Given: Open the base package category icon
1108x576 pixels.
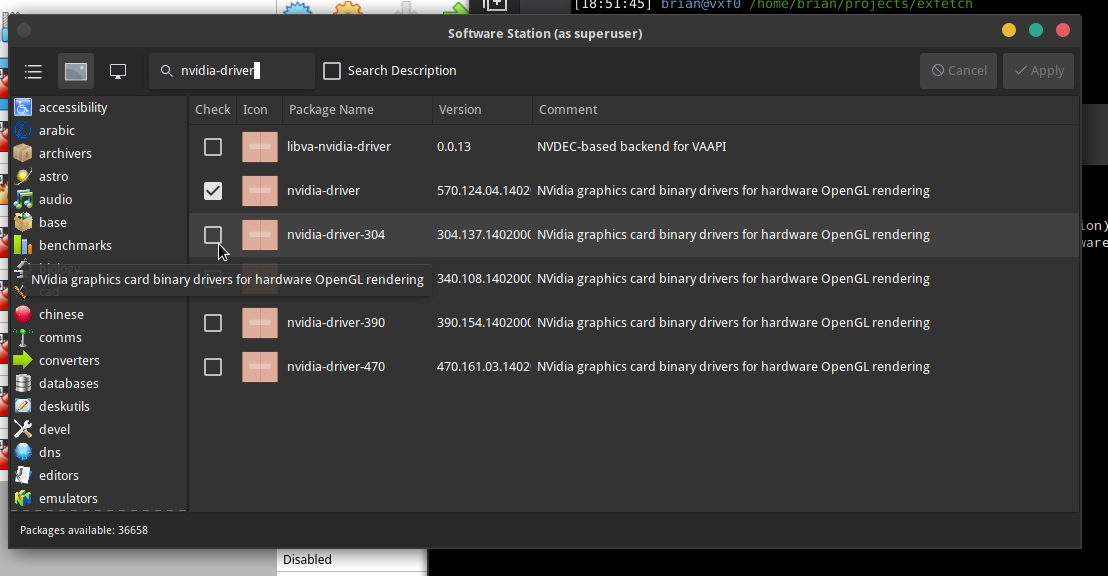Looking at the screenshot, I should point(23,222).
